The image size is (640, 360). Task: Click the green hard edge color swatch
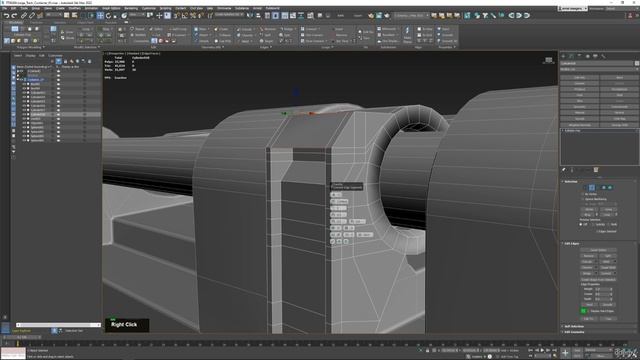click(x=584, y=311)
